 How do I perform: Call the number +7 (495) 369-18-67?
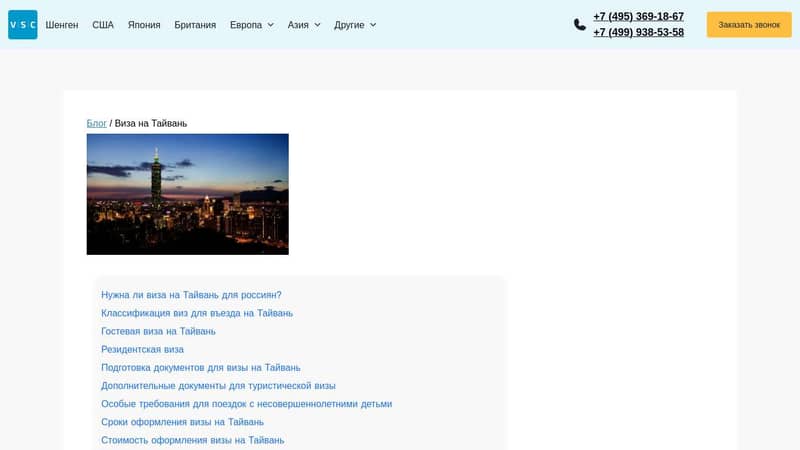point(638,16)
